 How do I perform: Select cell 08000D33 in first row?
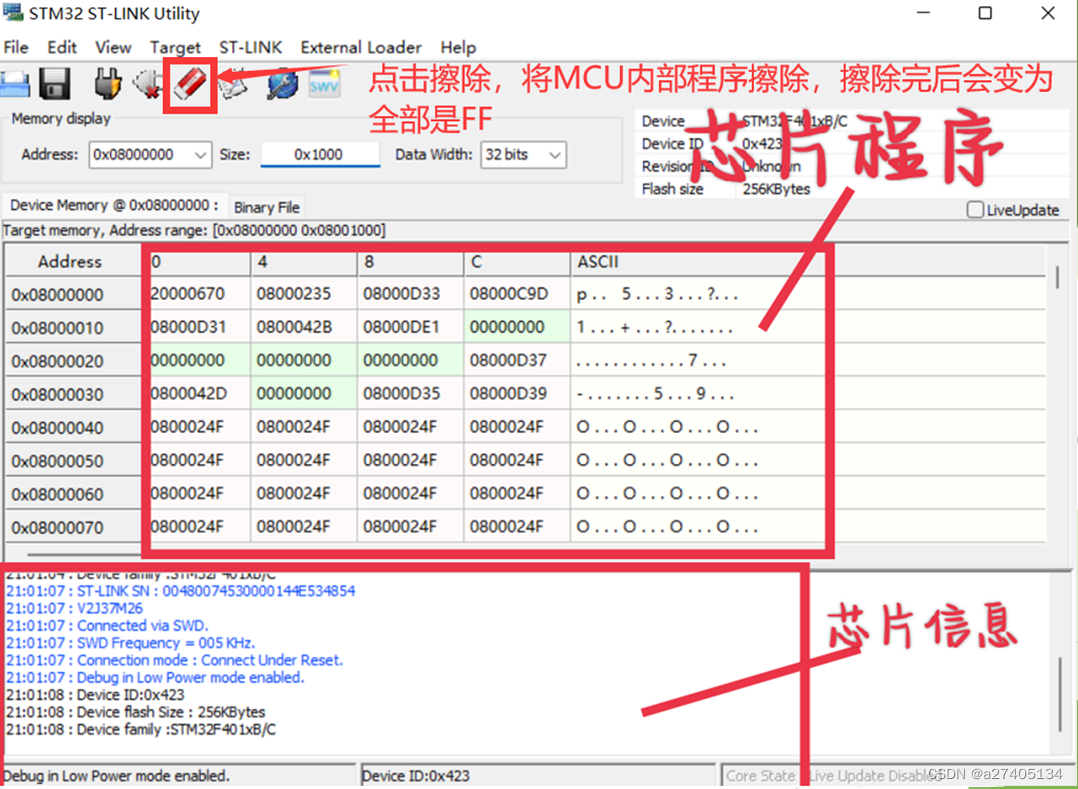point(410,294)
